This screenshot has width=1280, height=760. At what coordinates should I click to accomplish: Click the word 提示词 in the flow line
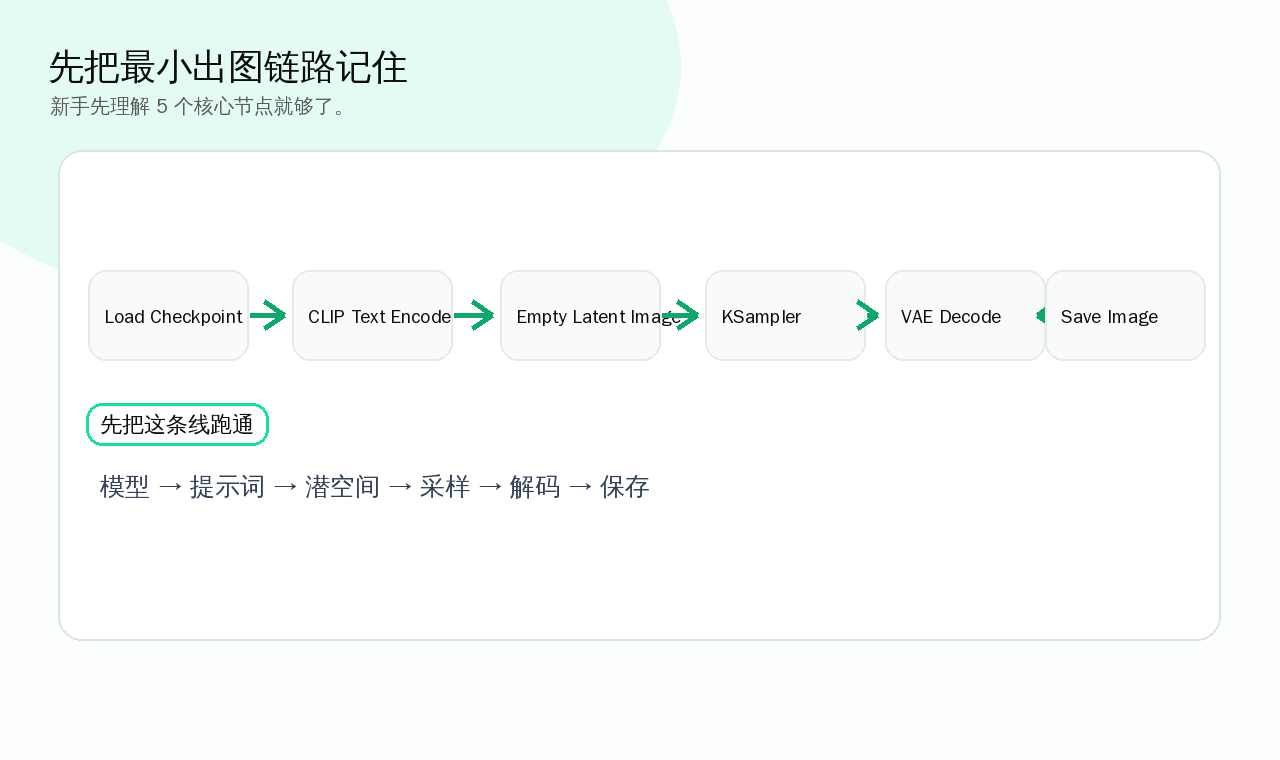pyautogui.click(x=227, y=487)
